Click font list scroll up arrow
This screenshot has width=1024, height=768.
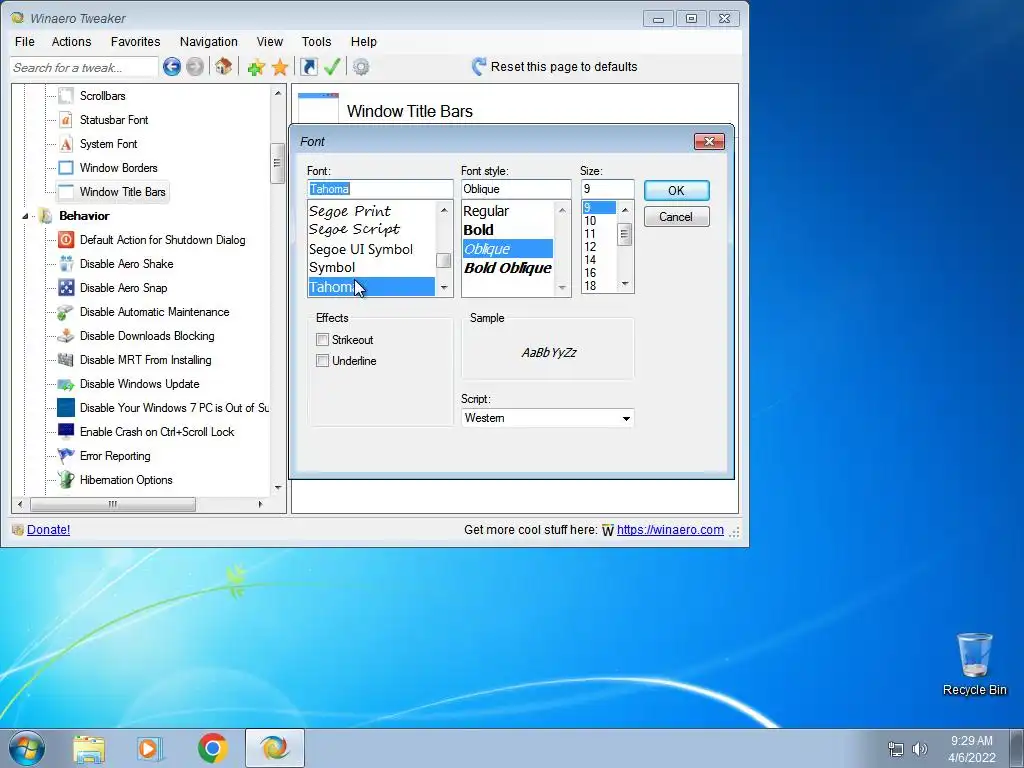pyautogui.click(x=444, y=210)
